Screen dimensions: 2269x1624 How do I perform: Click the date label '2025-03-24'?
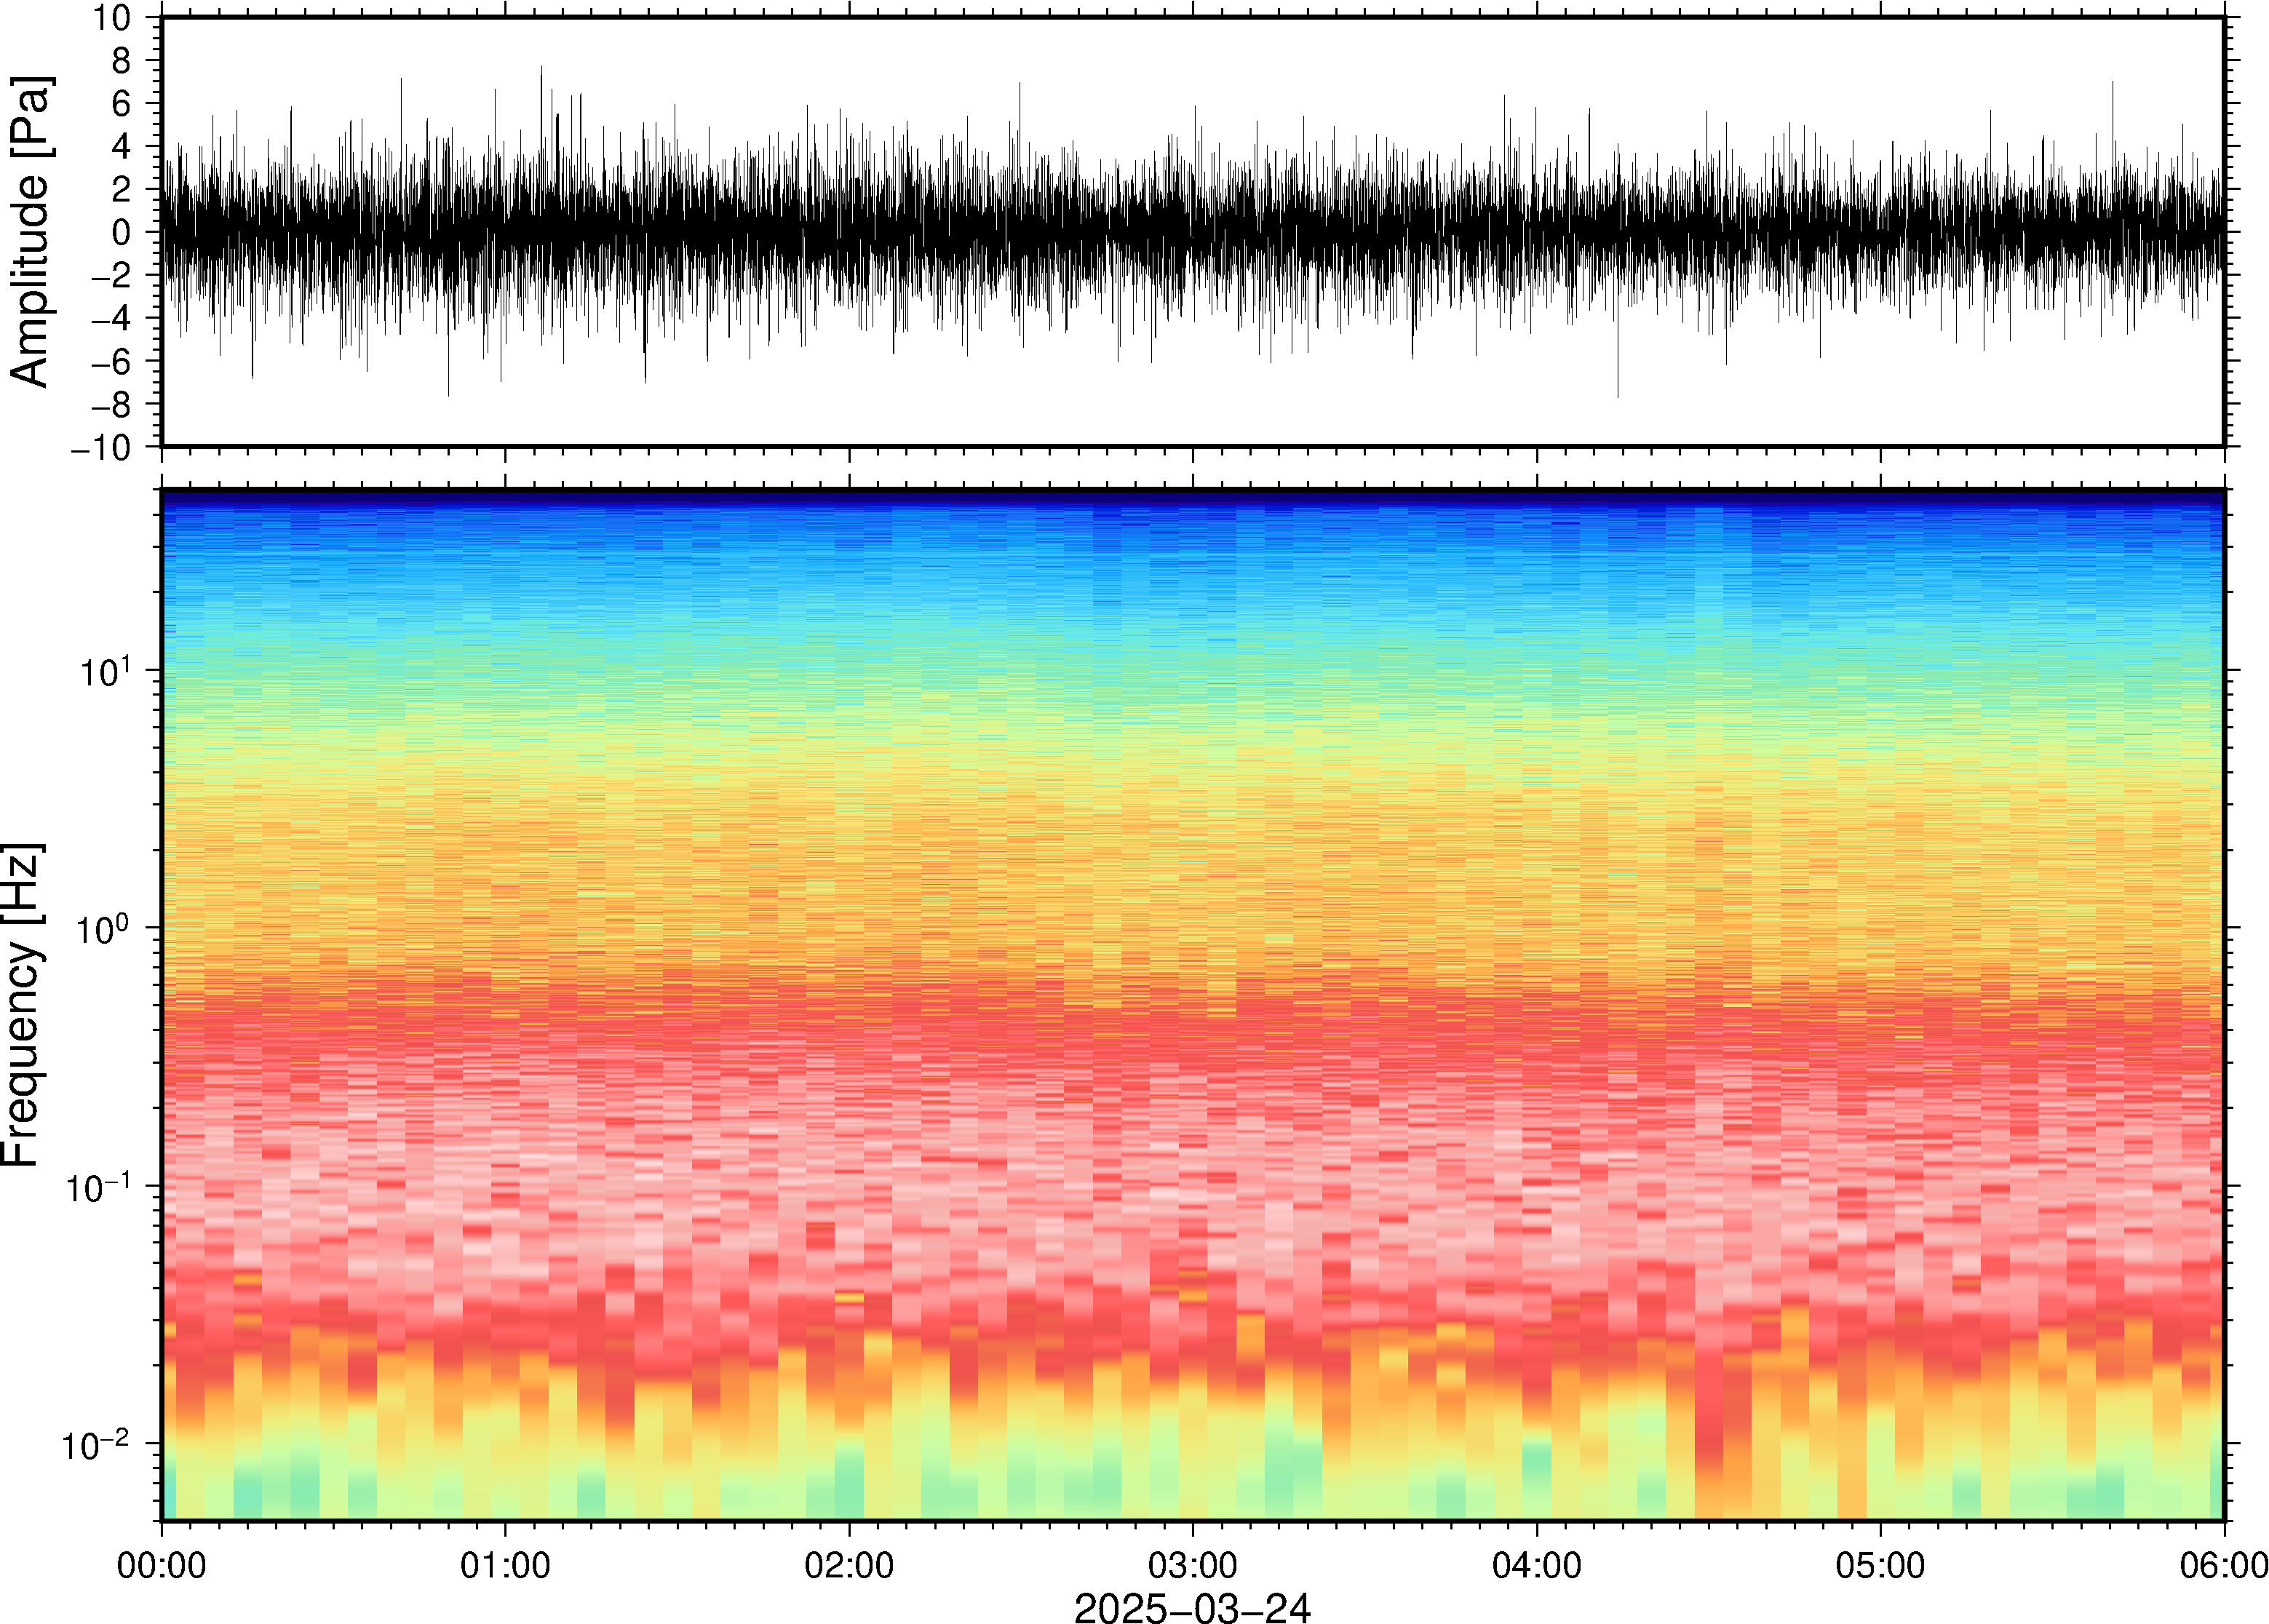coord(1192,1607)
